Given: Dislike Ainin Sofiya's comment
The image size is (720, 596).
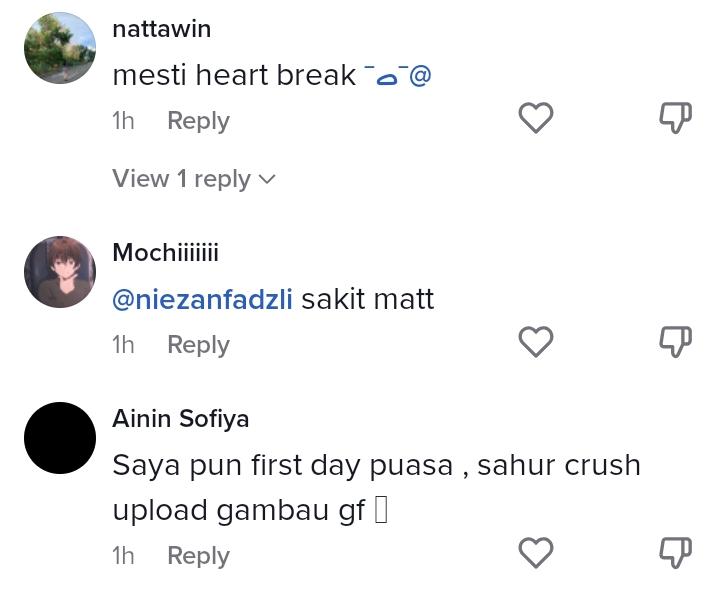Looking at the screenshot, I should point(676,553).
